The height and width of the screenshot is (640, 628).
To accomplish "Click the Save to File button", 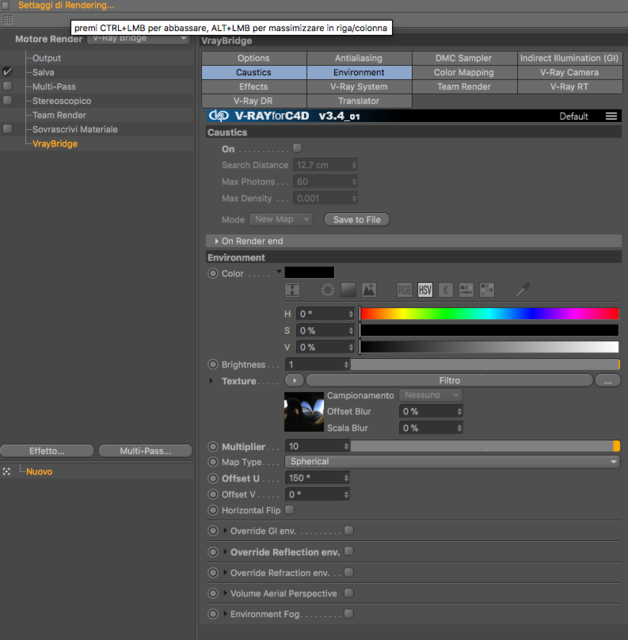I will (x=357, y=220).
